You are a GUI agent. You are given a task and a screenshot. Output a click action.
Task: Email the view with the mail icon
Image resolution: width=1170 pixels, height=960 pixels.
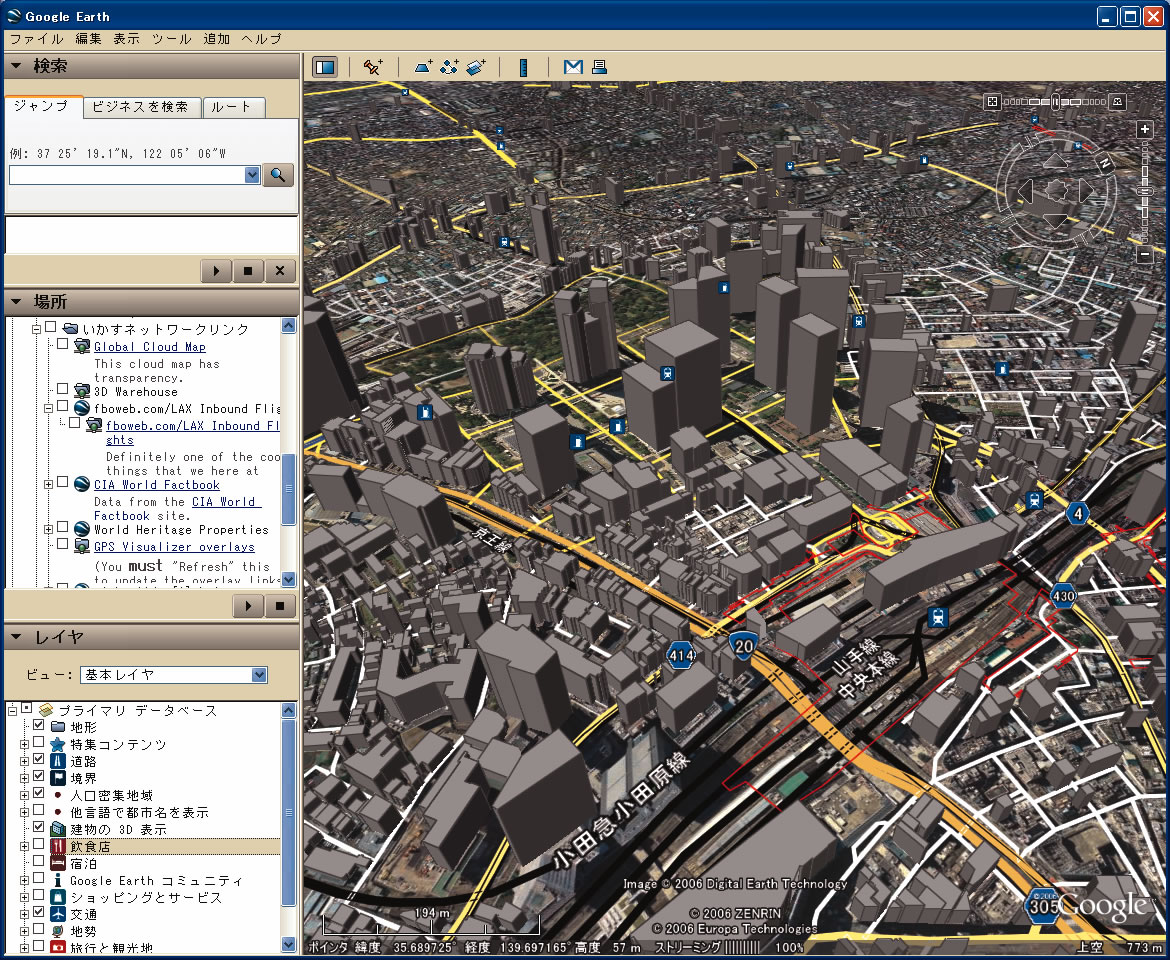tap(573, 67)
